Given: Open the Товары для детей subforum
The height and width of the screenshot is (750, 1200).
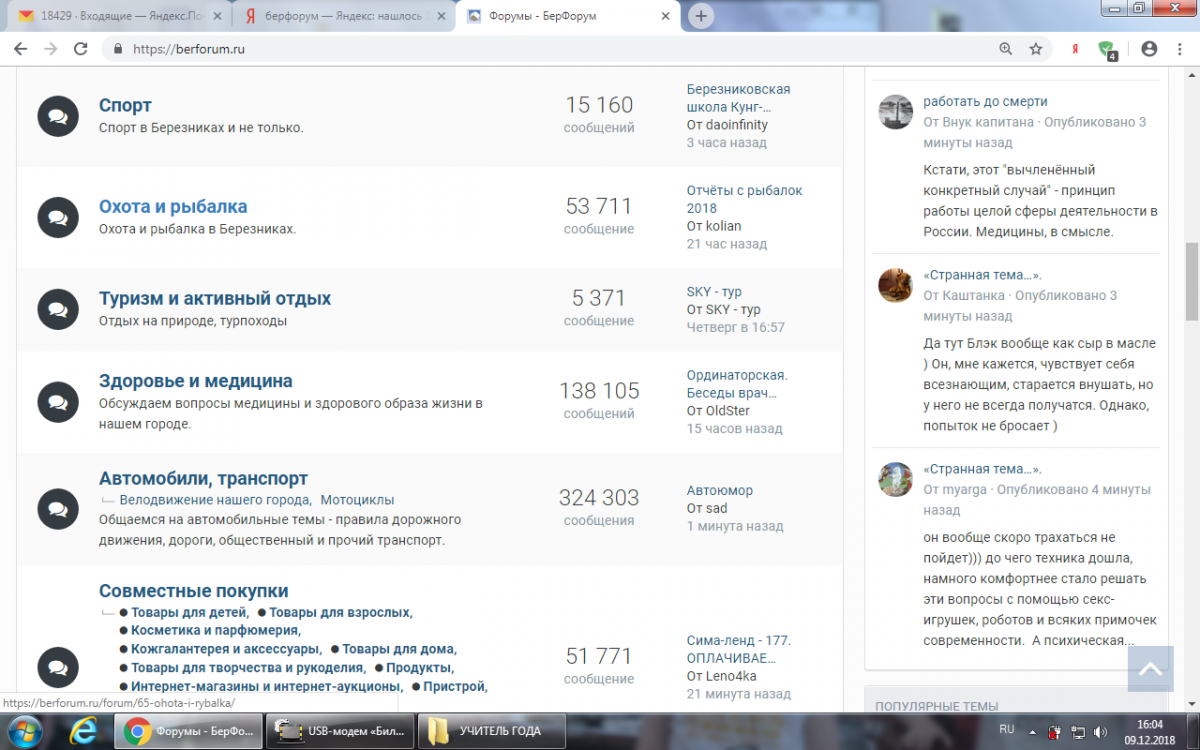Looking at the screenshot, I should pos(189,612).
